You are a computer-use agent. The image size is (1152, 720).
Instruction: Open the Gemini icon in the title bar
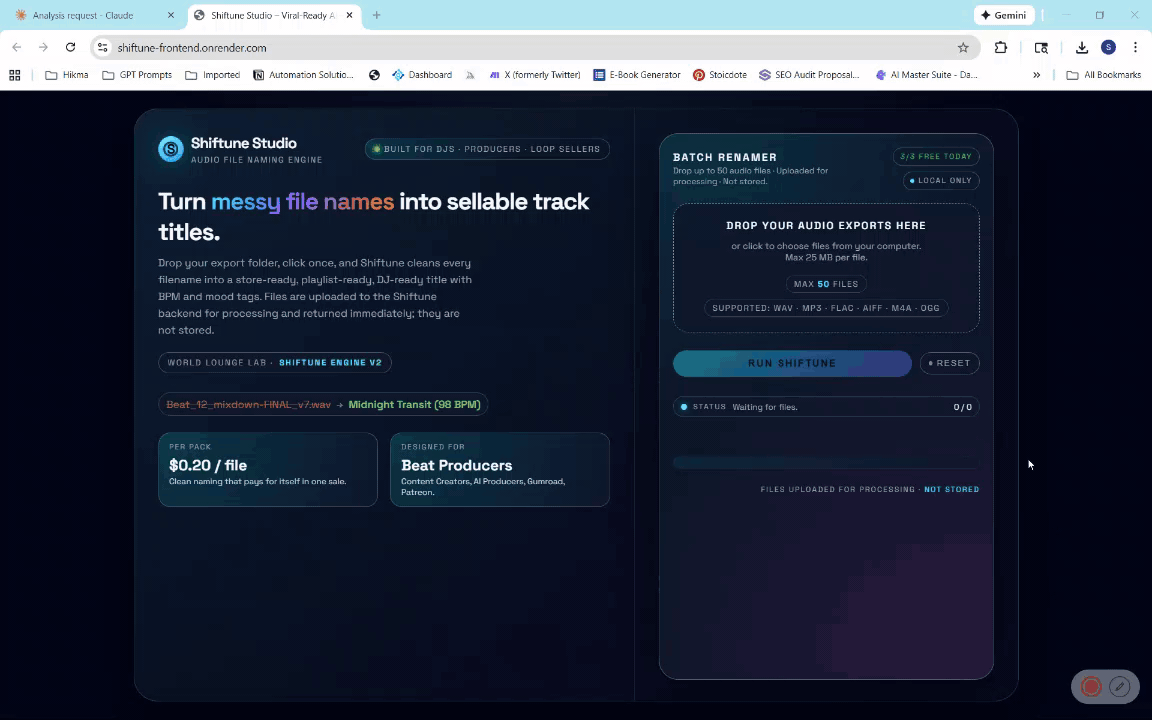pyautogui.click(x=1003, y=15)
